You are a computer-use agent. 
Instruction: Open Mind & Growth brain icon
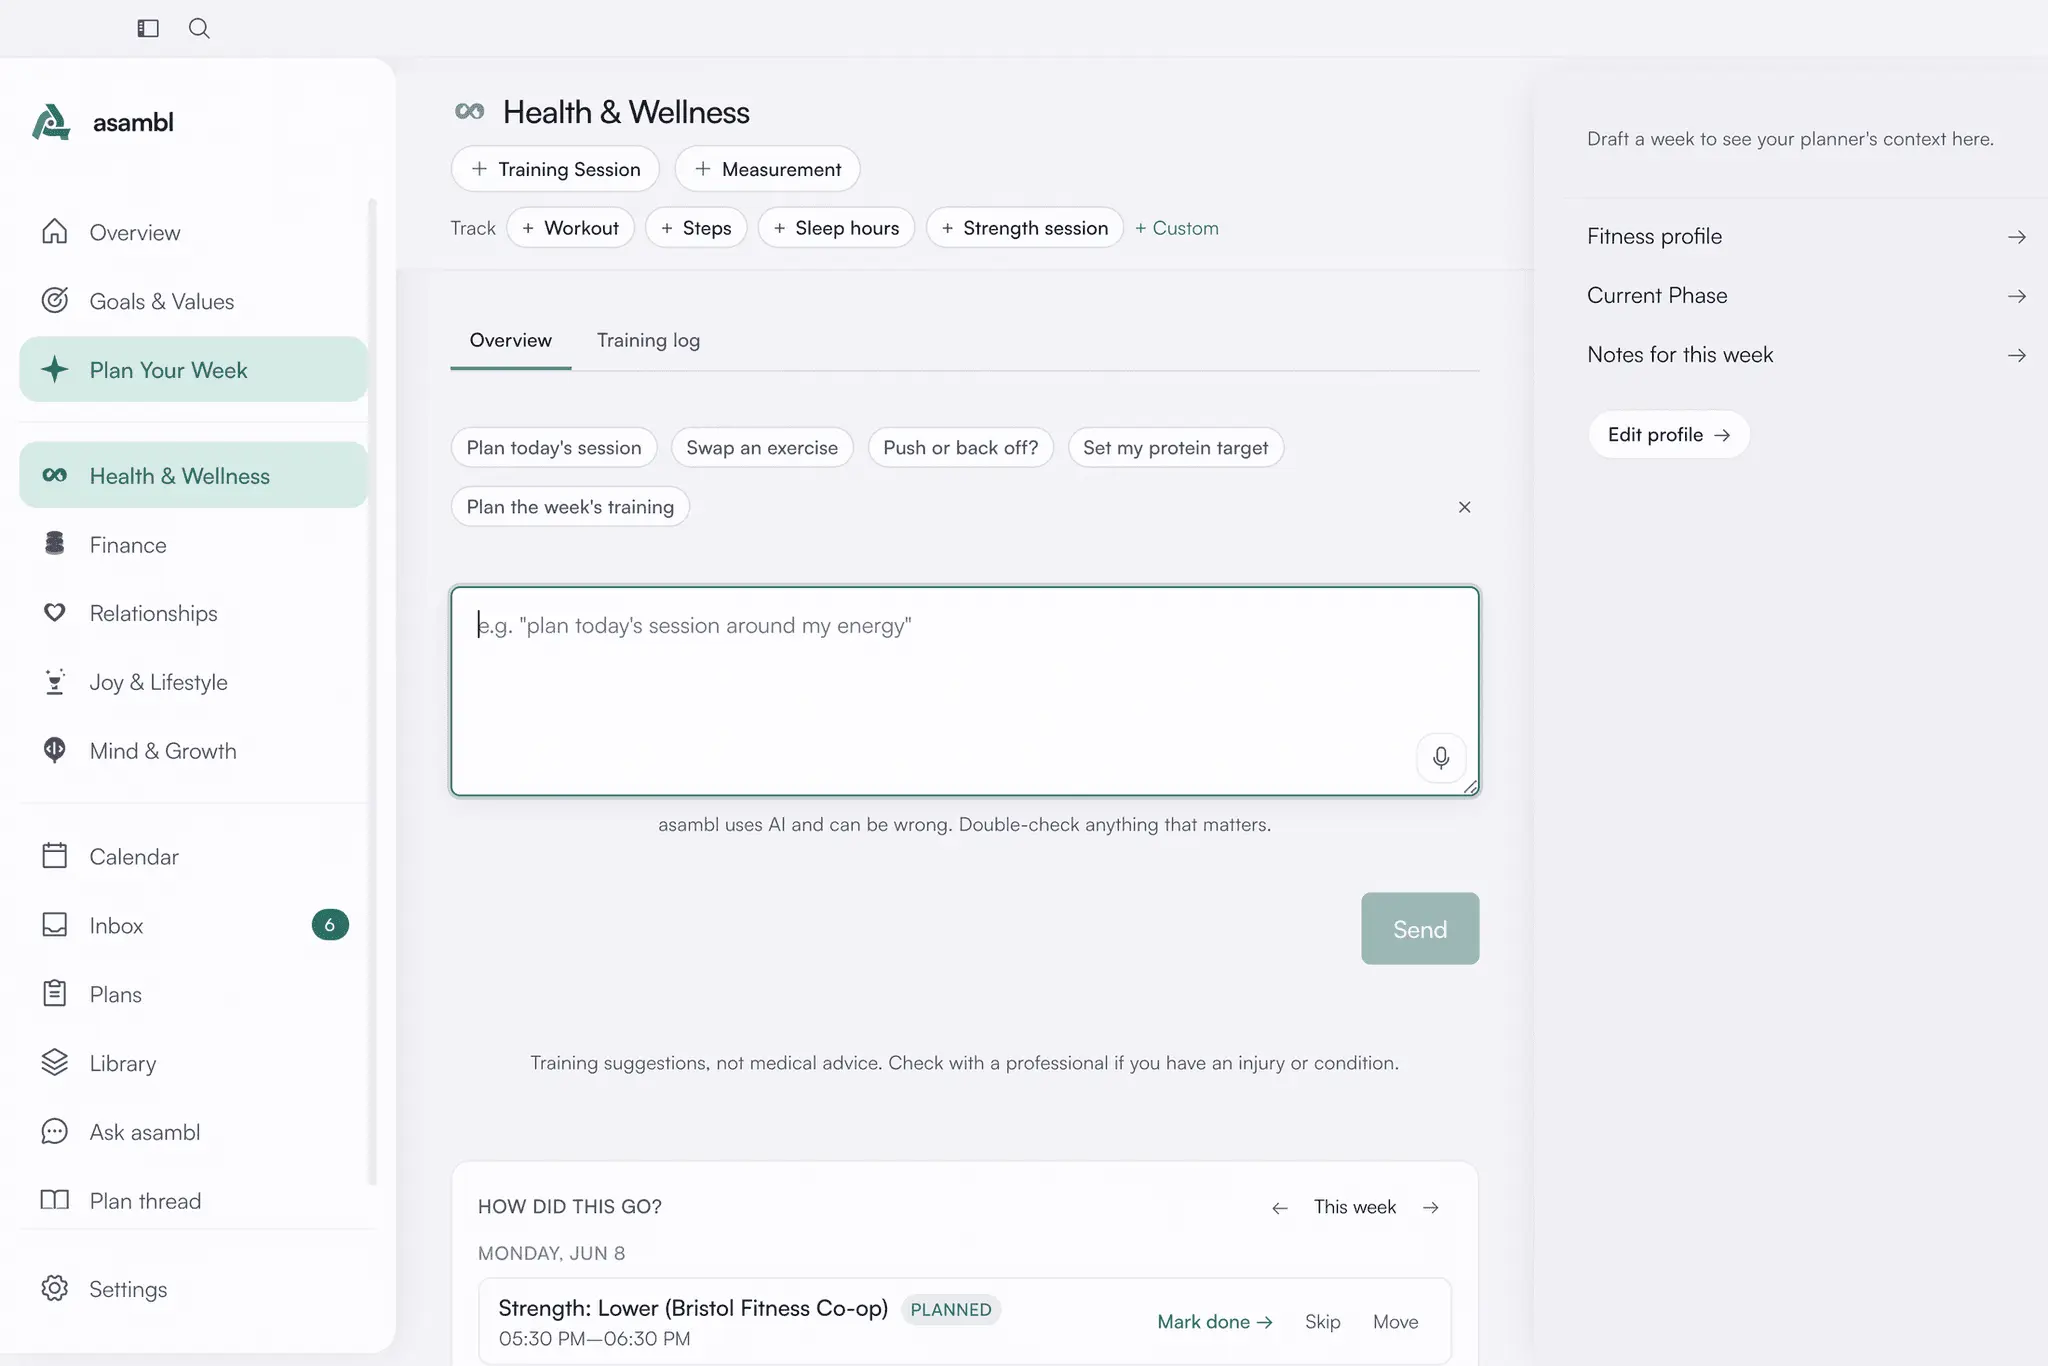(x=55, y=750)
